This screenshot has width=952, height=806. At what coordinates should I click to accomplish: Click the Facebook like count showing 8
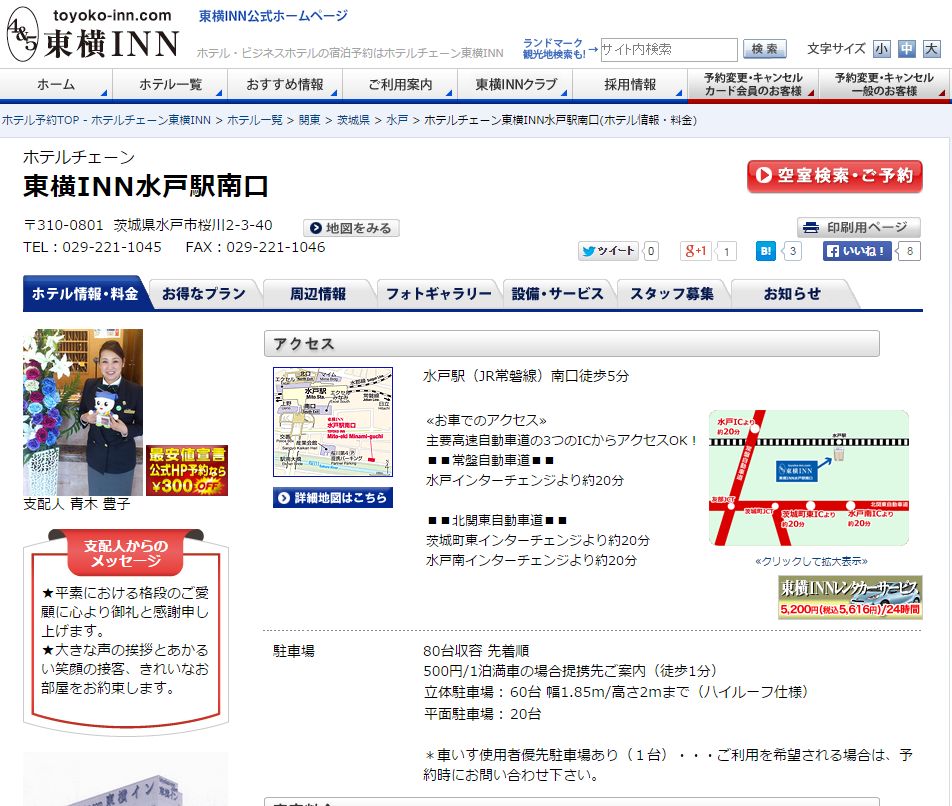[909, 251]
